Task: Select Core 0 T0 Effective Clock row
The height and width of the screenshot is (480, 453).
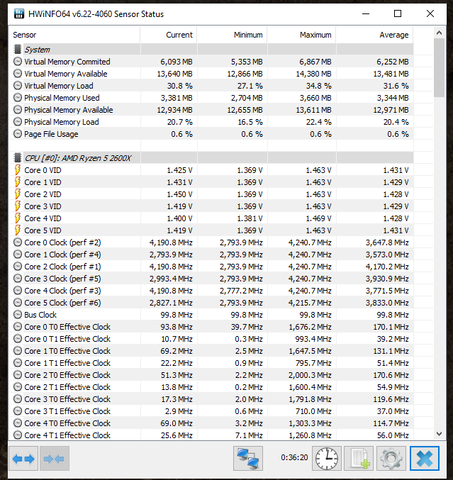Action: pyautogui.click(x=211, y=327)
